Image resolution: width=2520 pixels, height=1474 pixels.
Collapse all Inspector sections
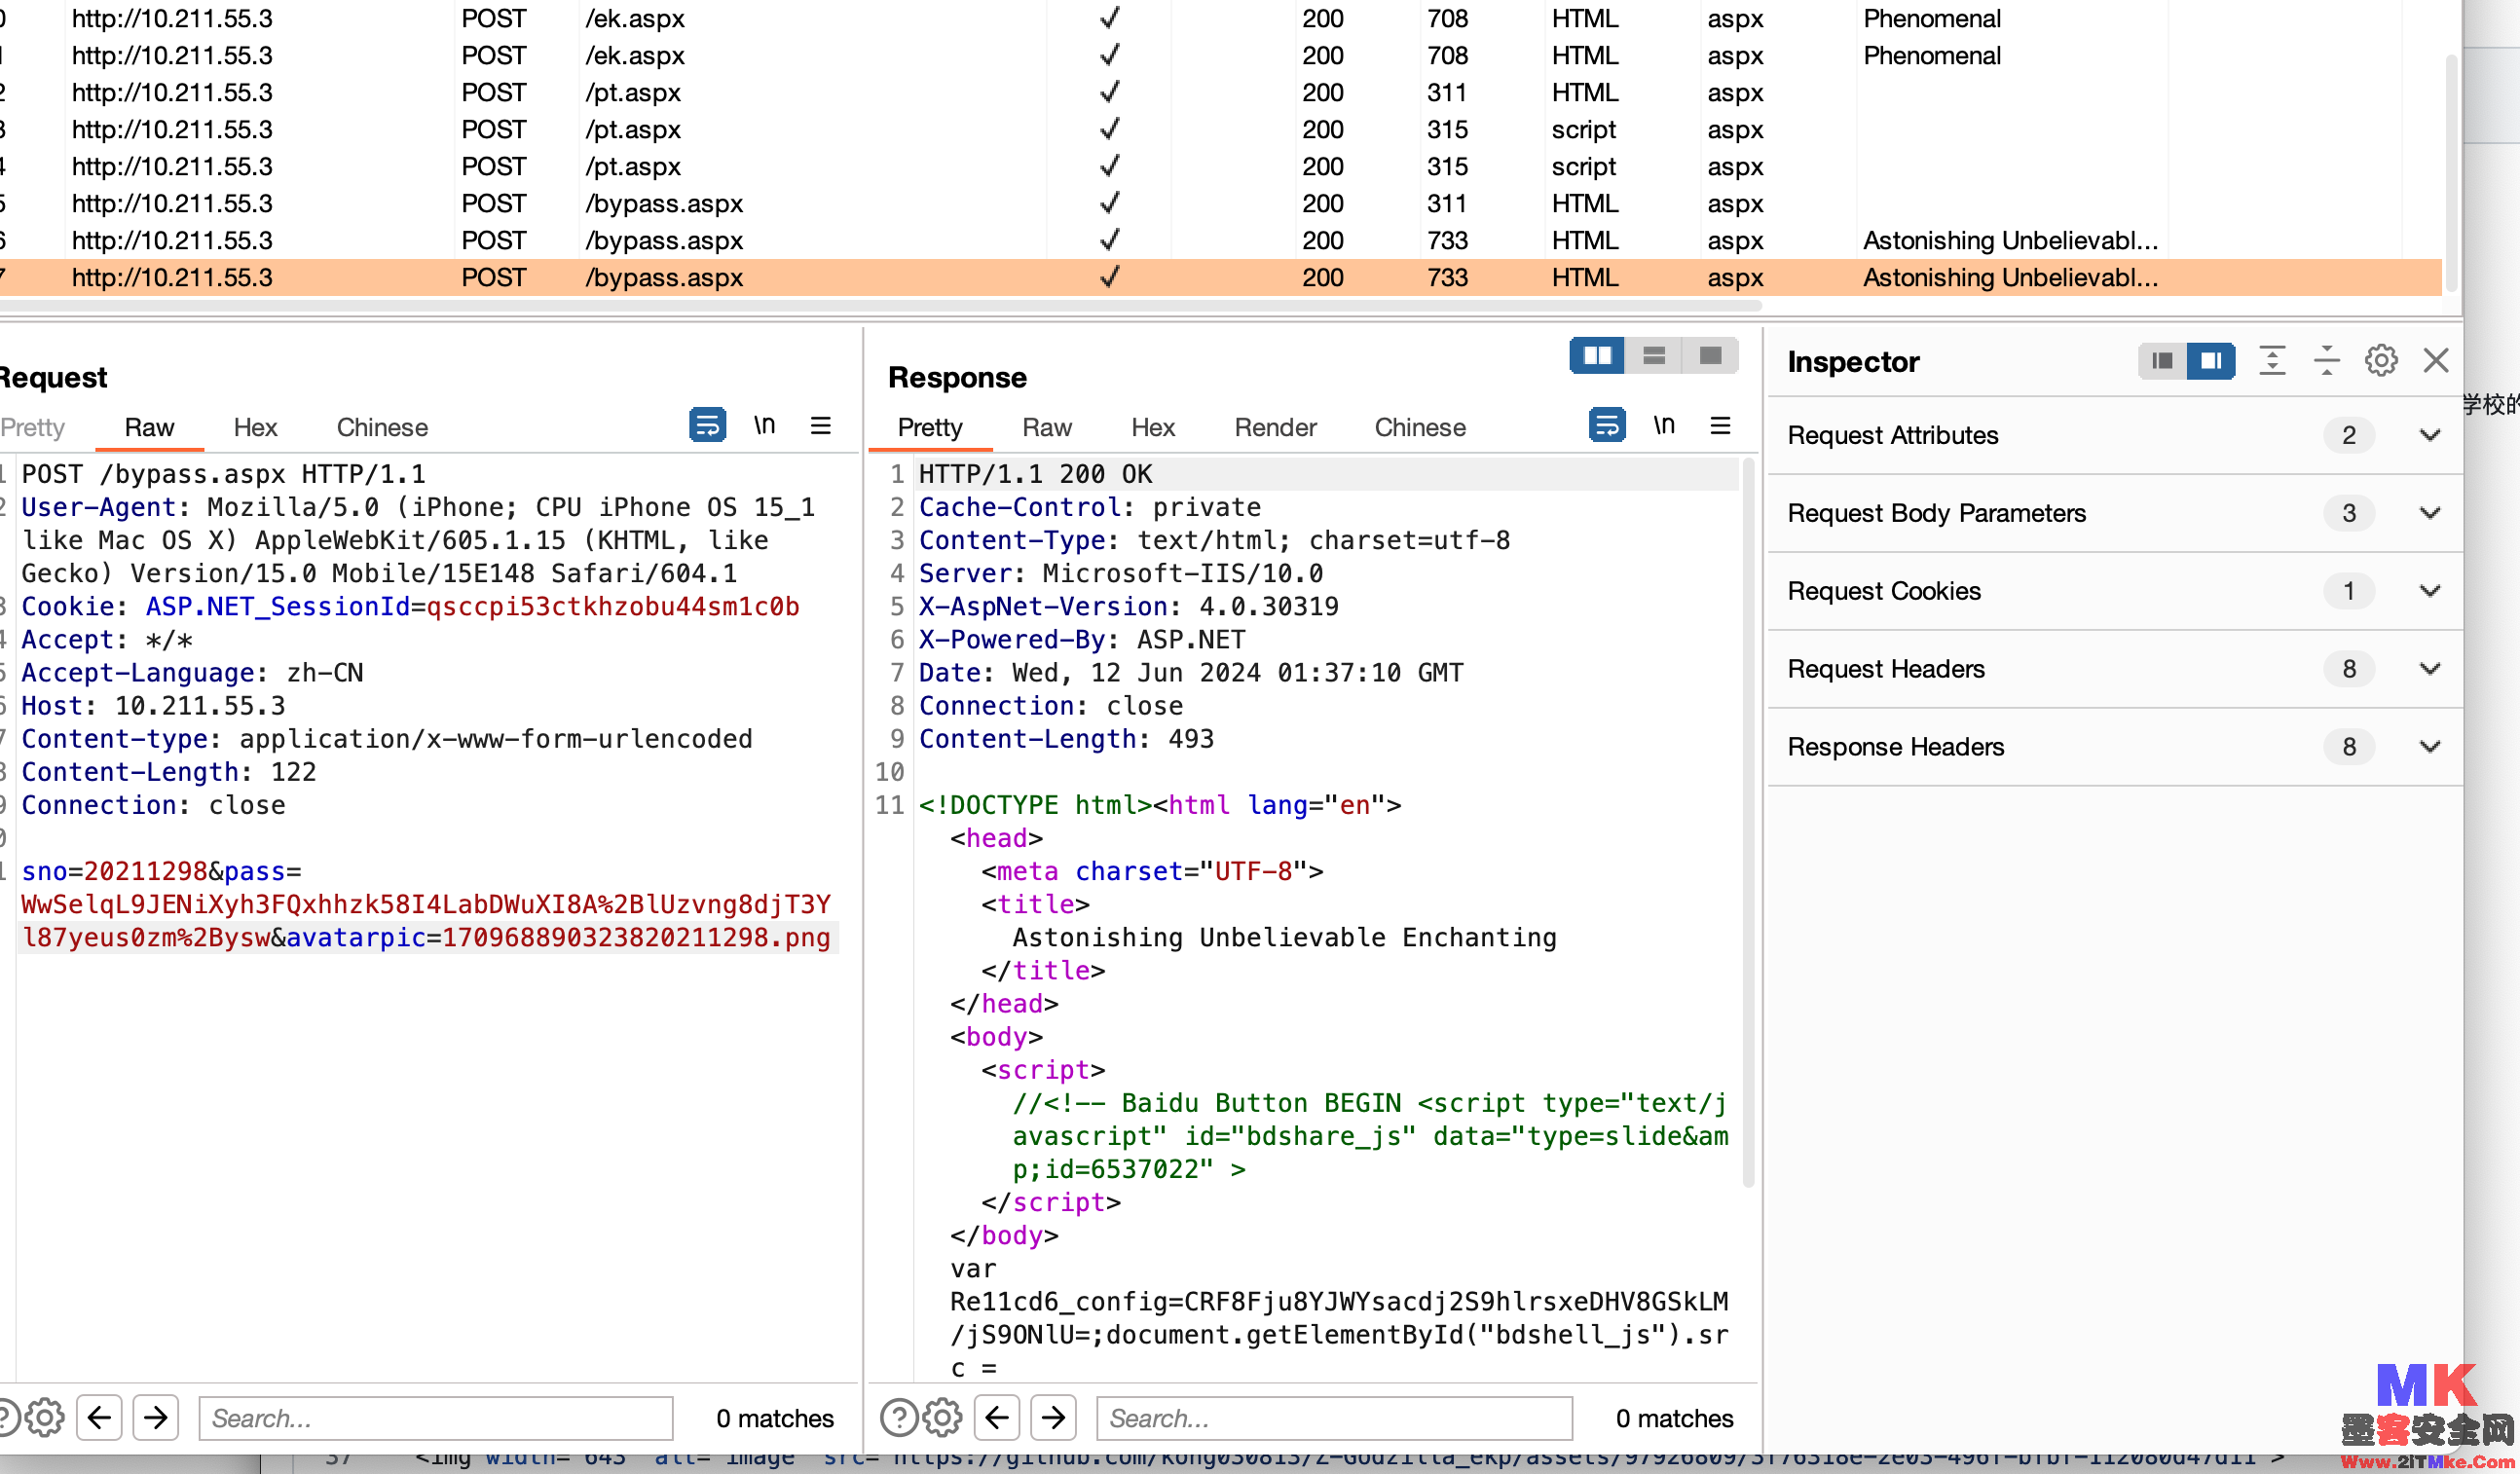2327,360
